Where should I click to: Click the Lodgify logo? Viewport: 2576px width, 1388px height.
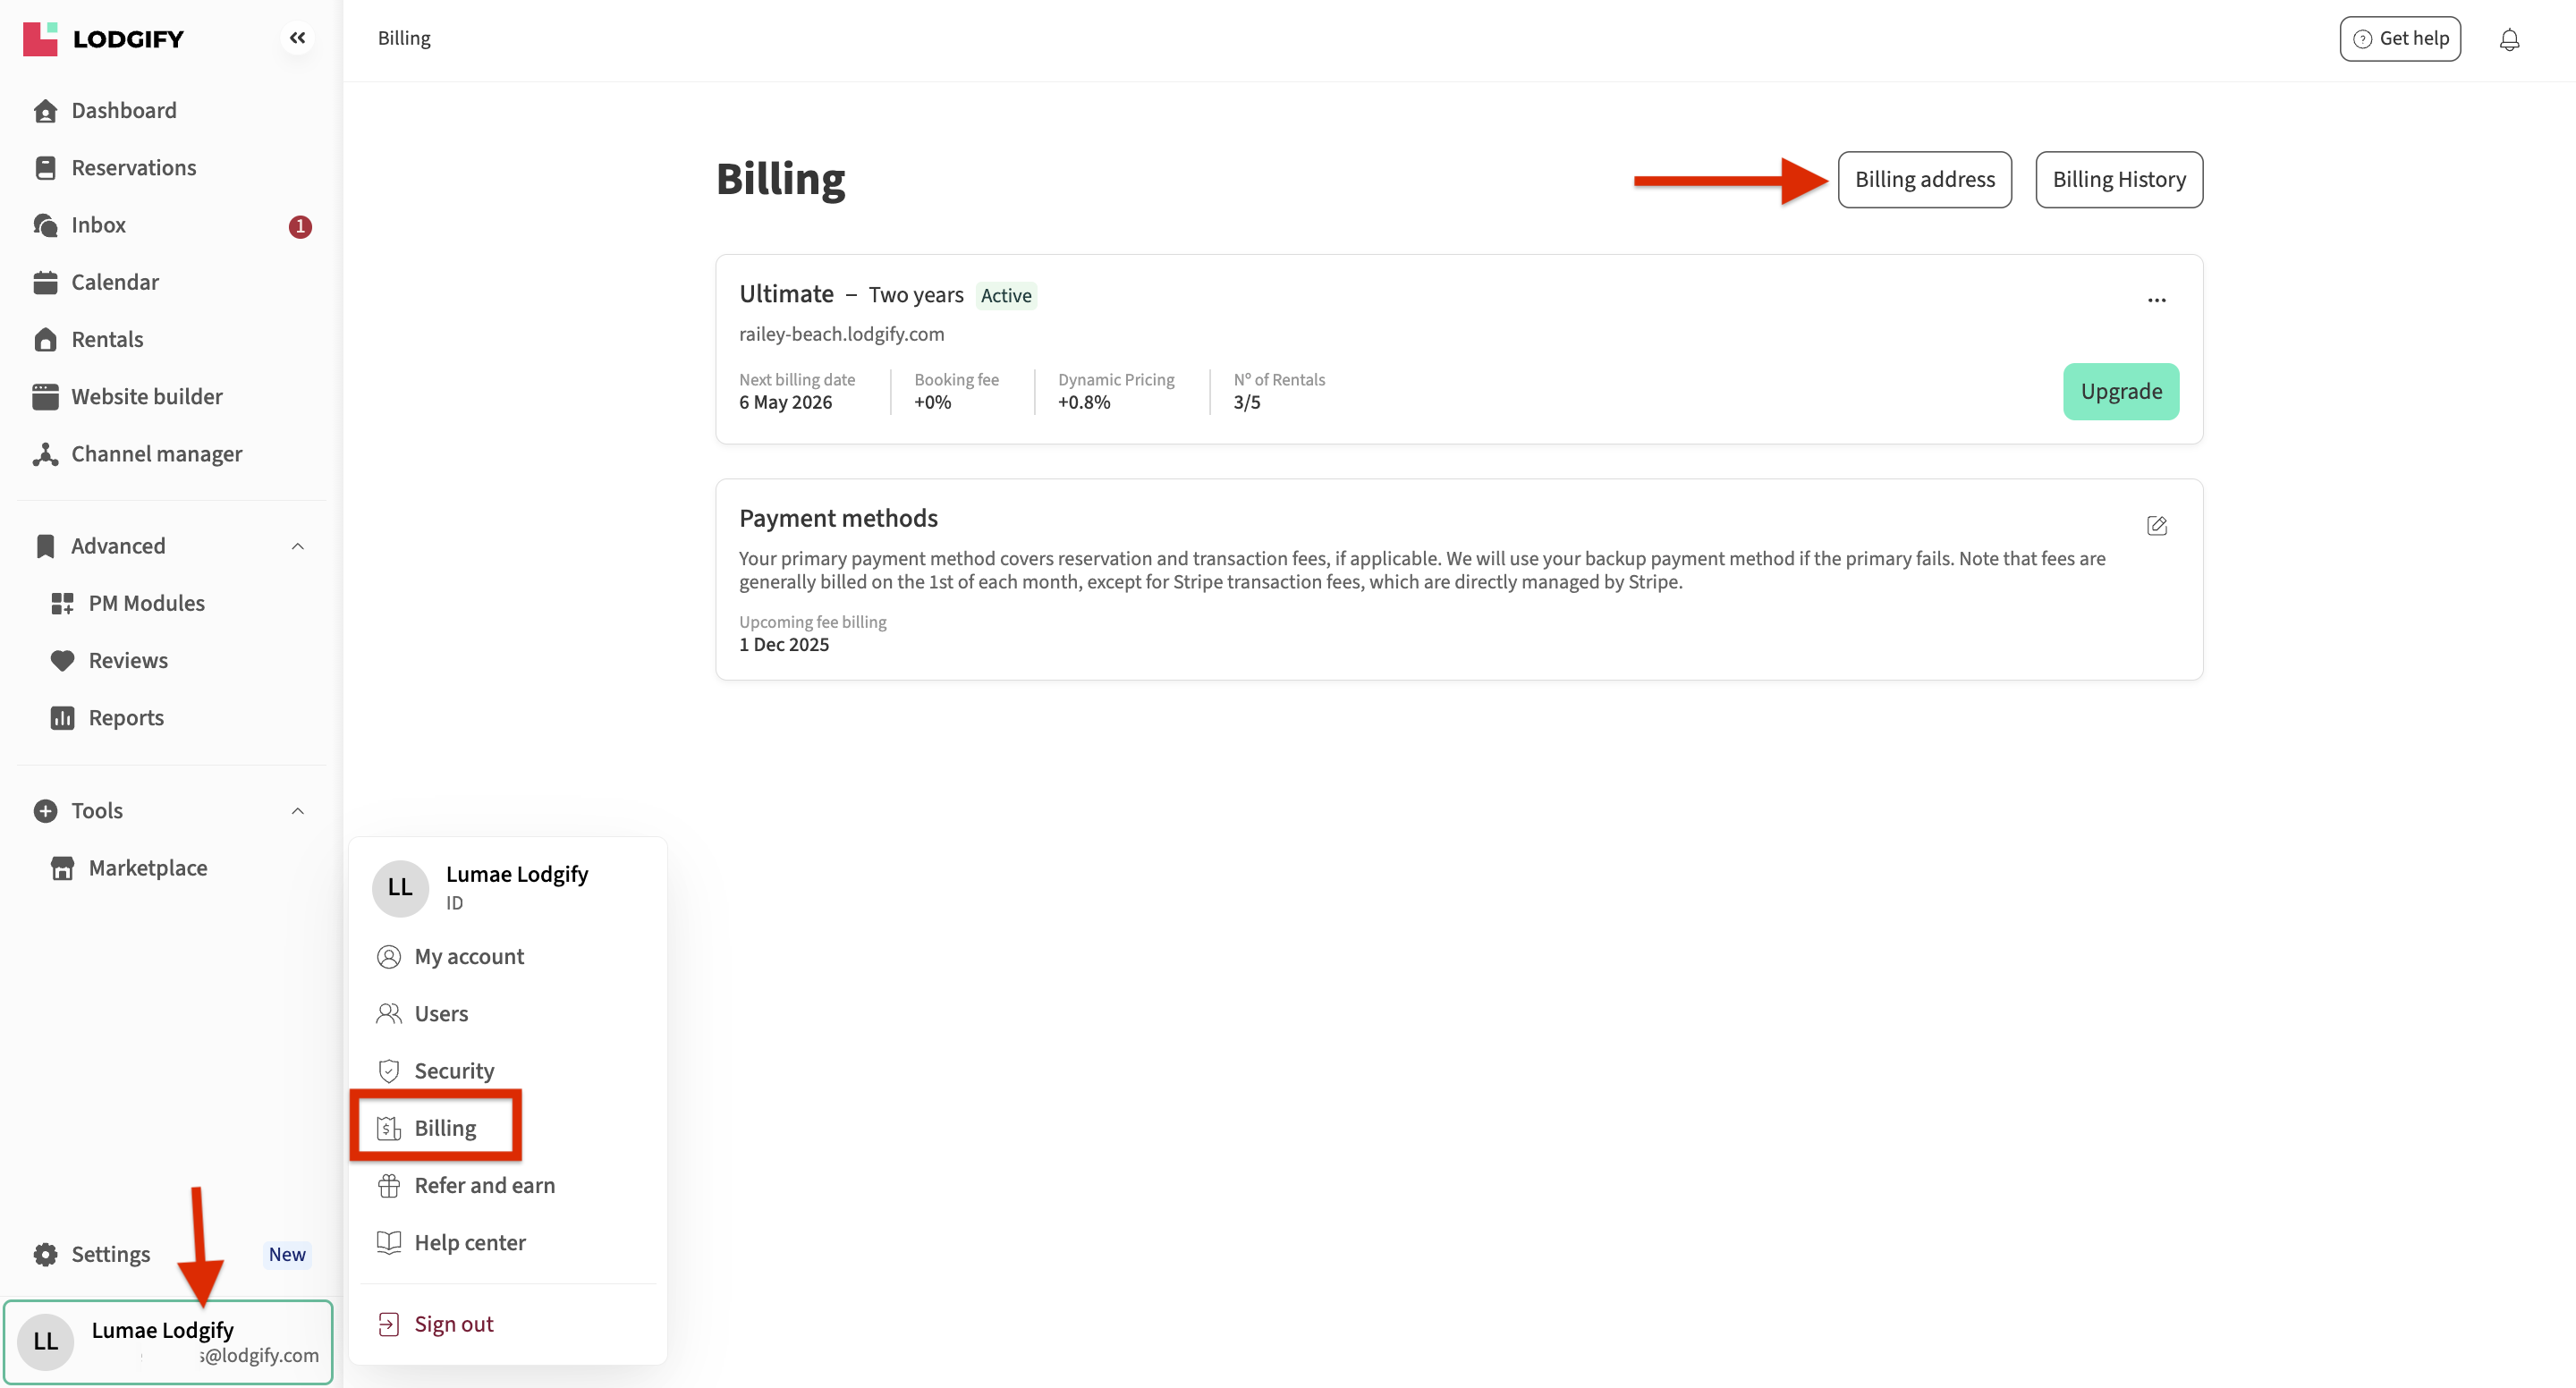104,39
